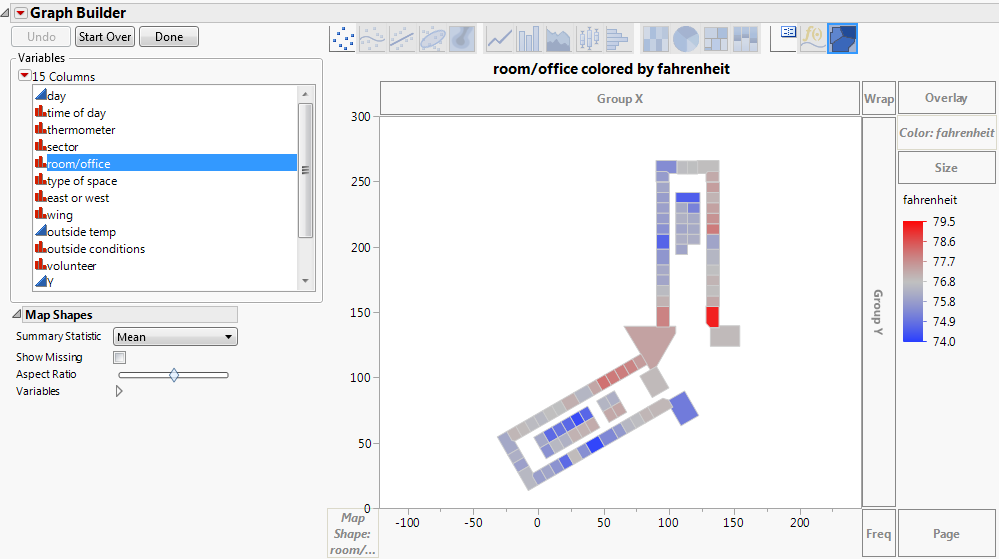
Task: Choose the Line chart element icon
Action: click(499, 38)
